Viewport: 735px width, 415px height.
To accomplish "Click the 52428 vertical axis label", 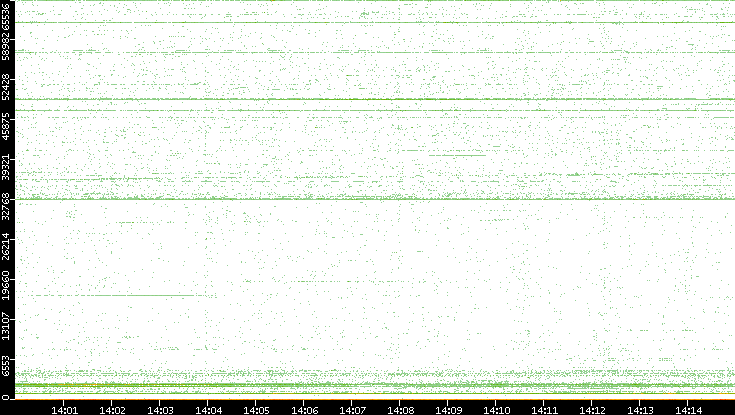I will [x=5, y=87].
